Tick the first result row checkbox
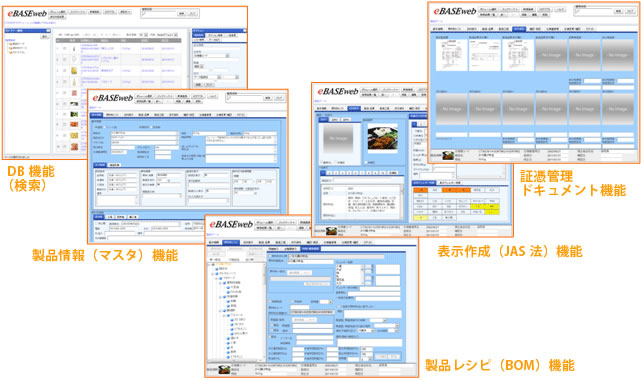This screenshot has height=380, width=641. tap(65, 49)
